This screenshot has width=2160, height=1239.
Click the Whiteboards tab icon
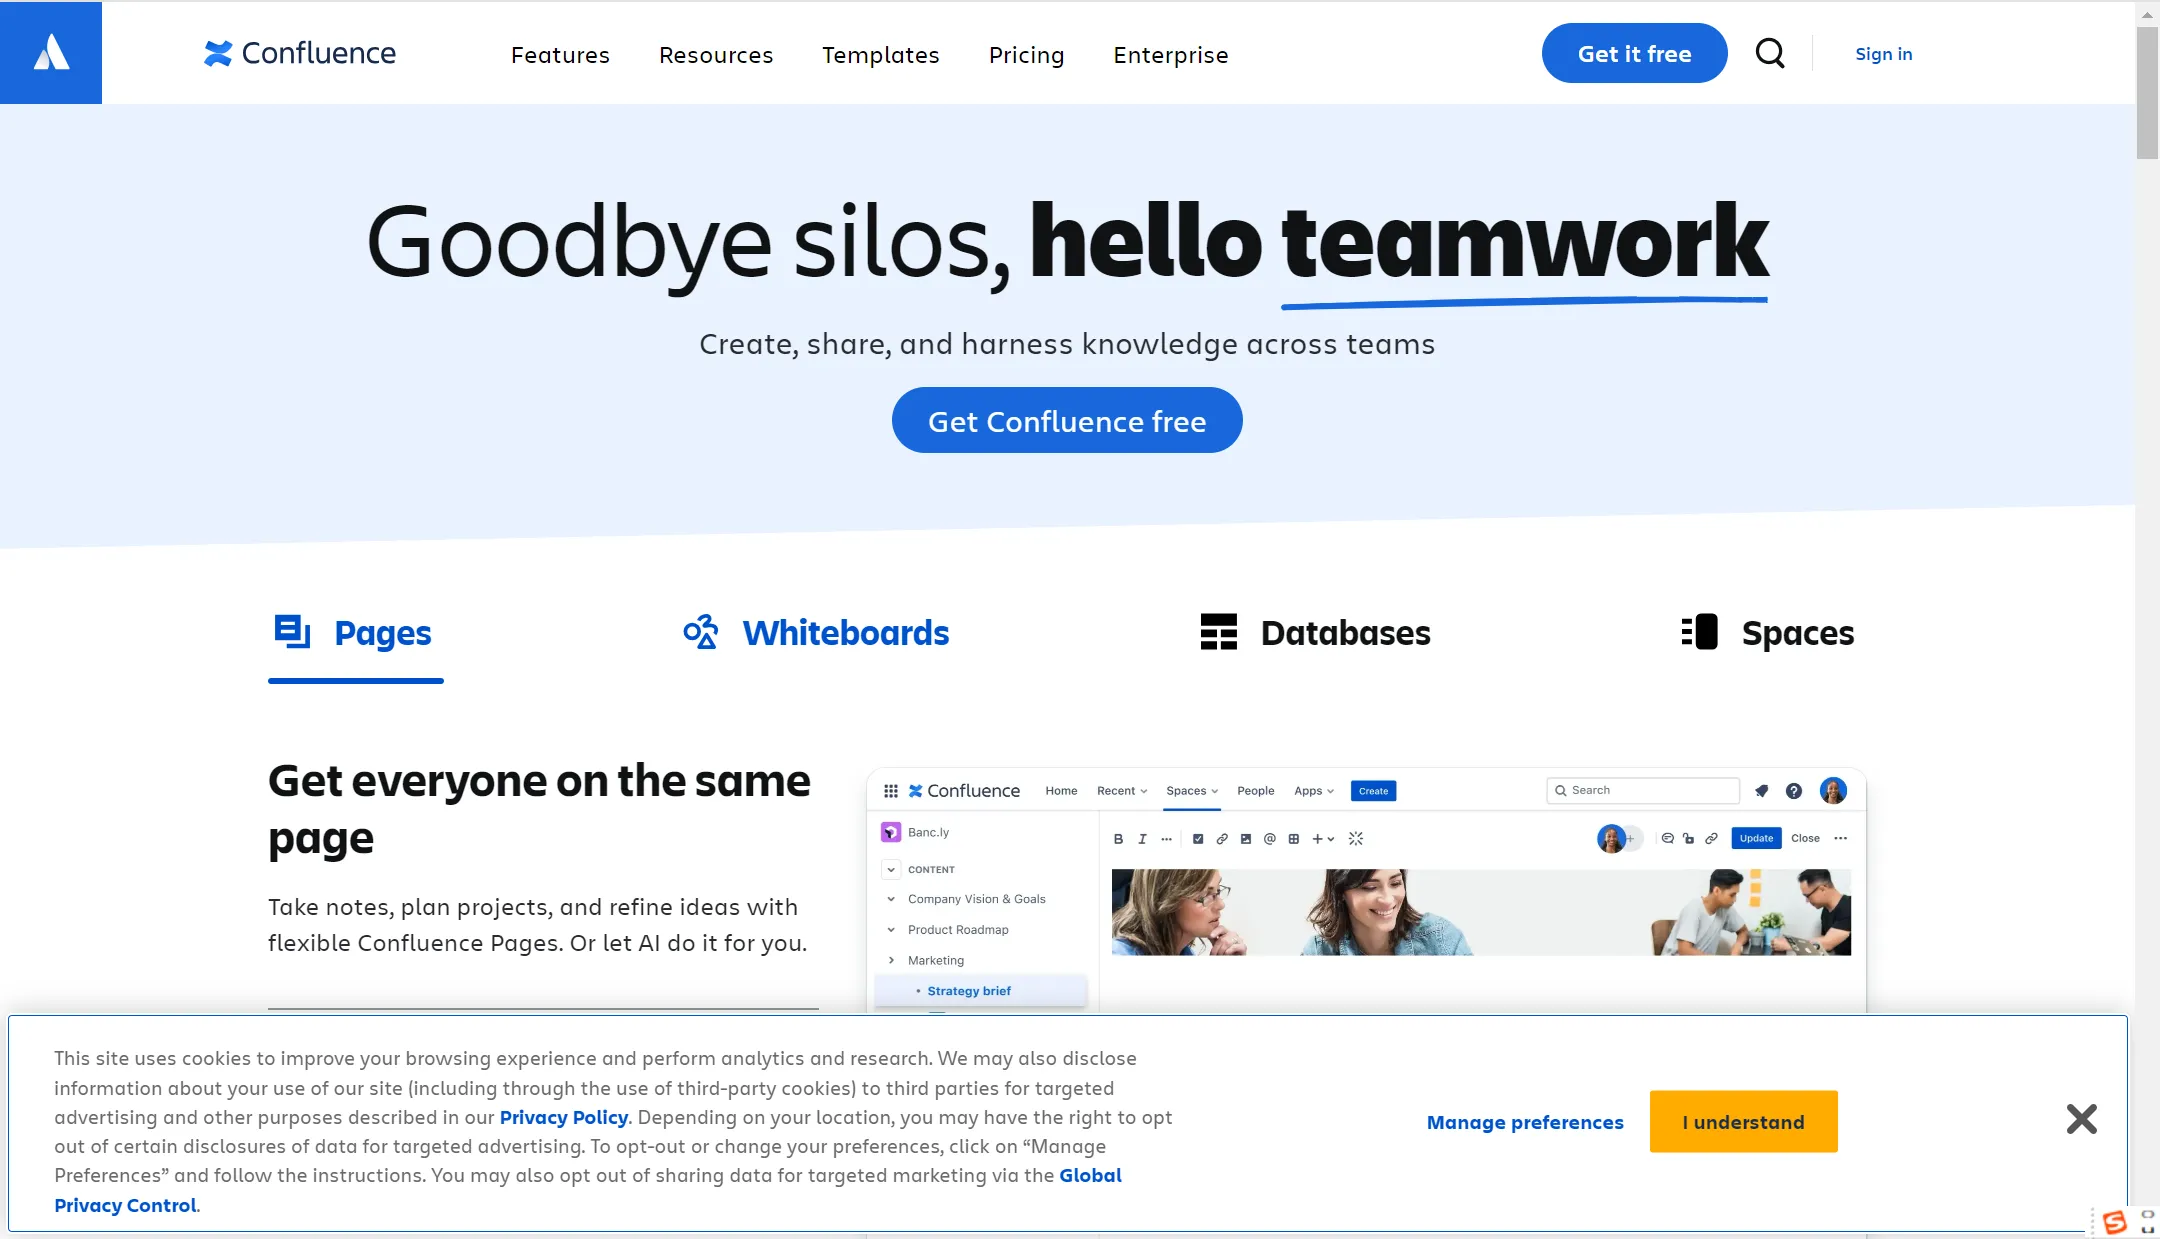click(x=702, y=631)
